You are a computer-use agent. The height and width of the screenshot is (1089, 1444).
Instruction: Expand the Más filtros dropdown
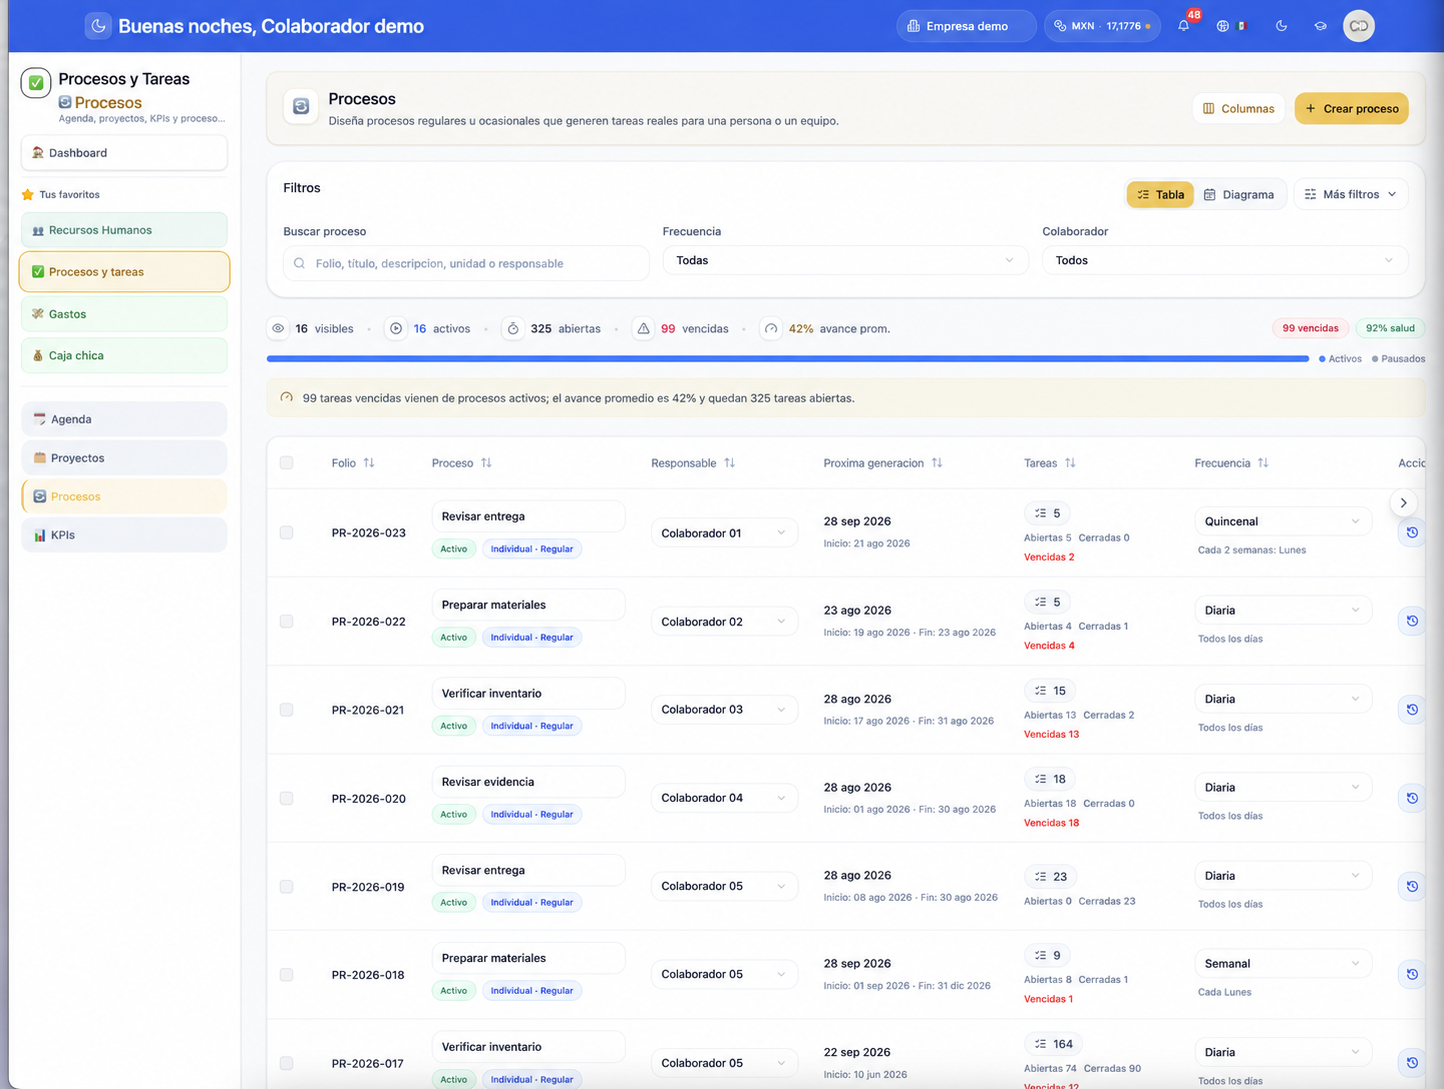pos(1350,194)
